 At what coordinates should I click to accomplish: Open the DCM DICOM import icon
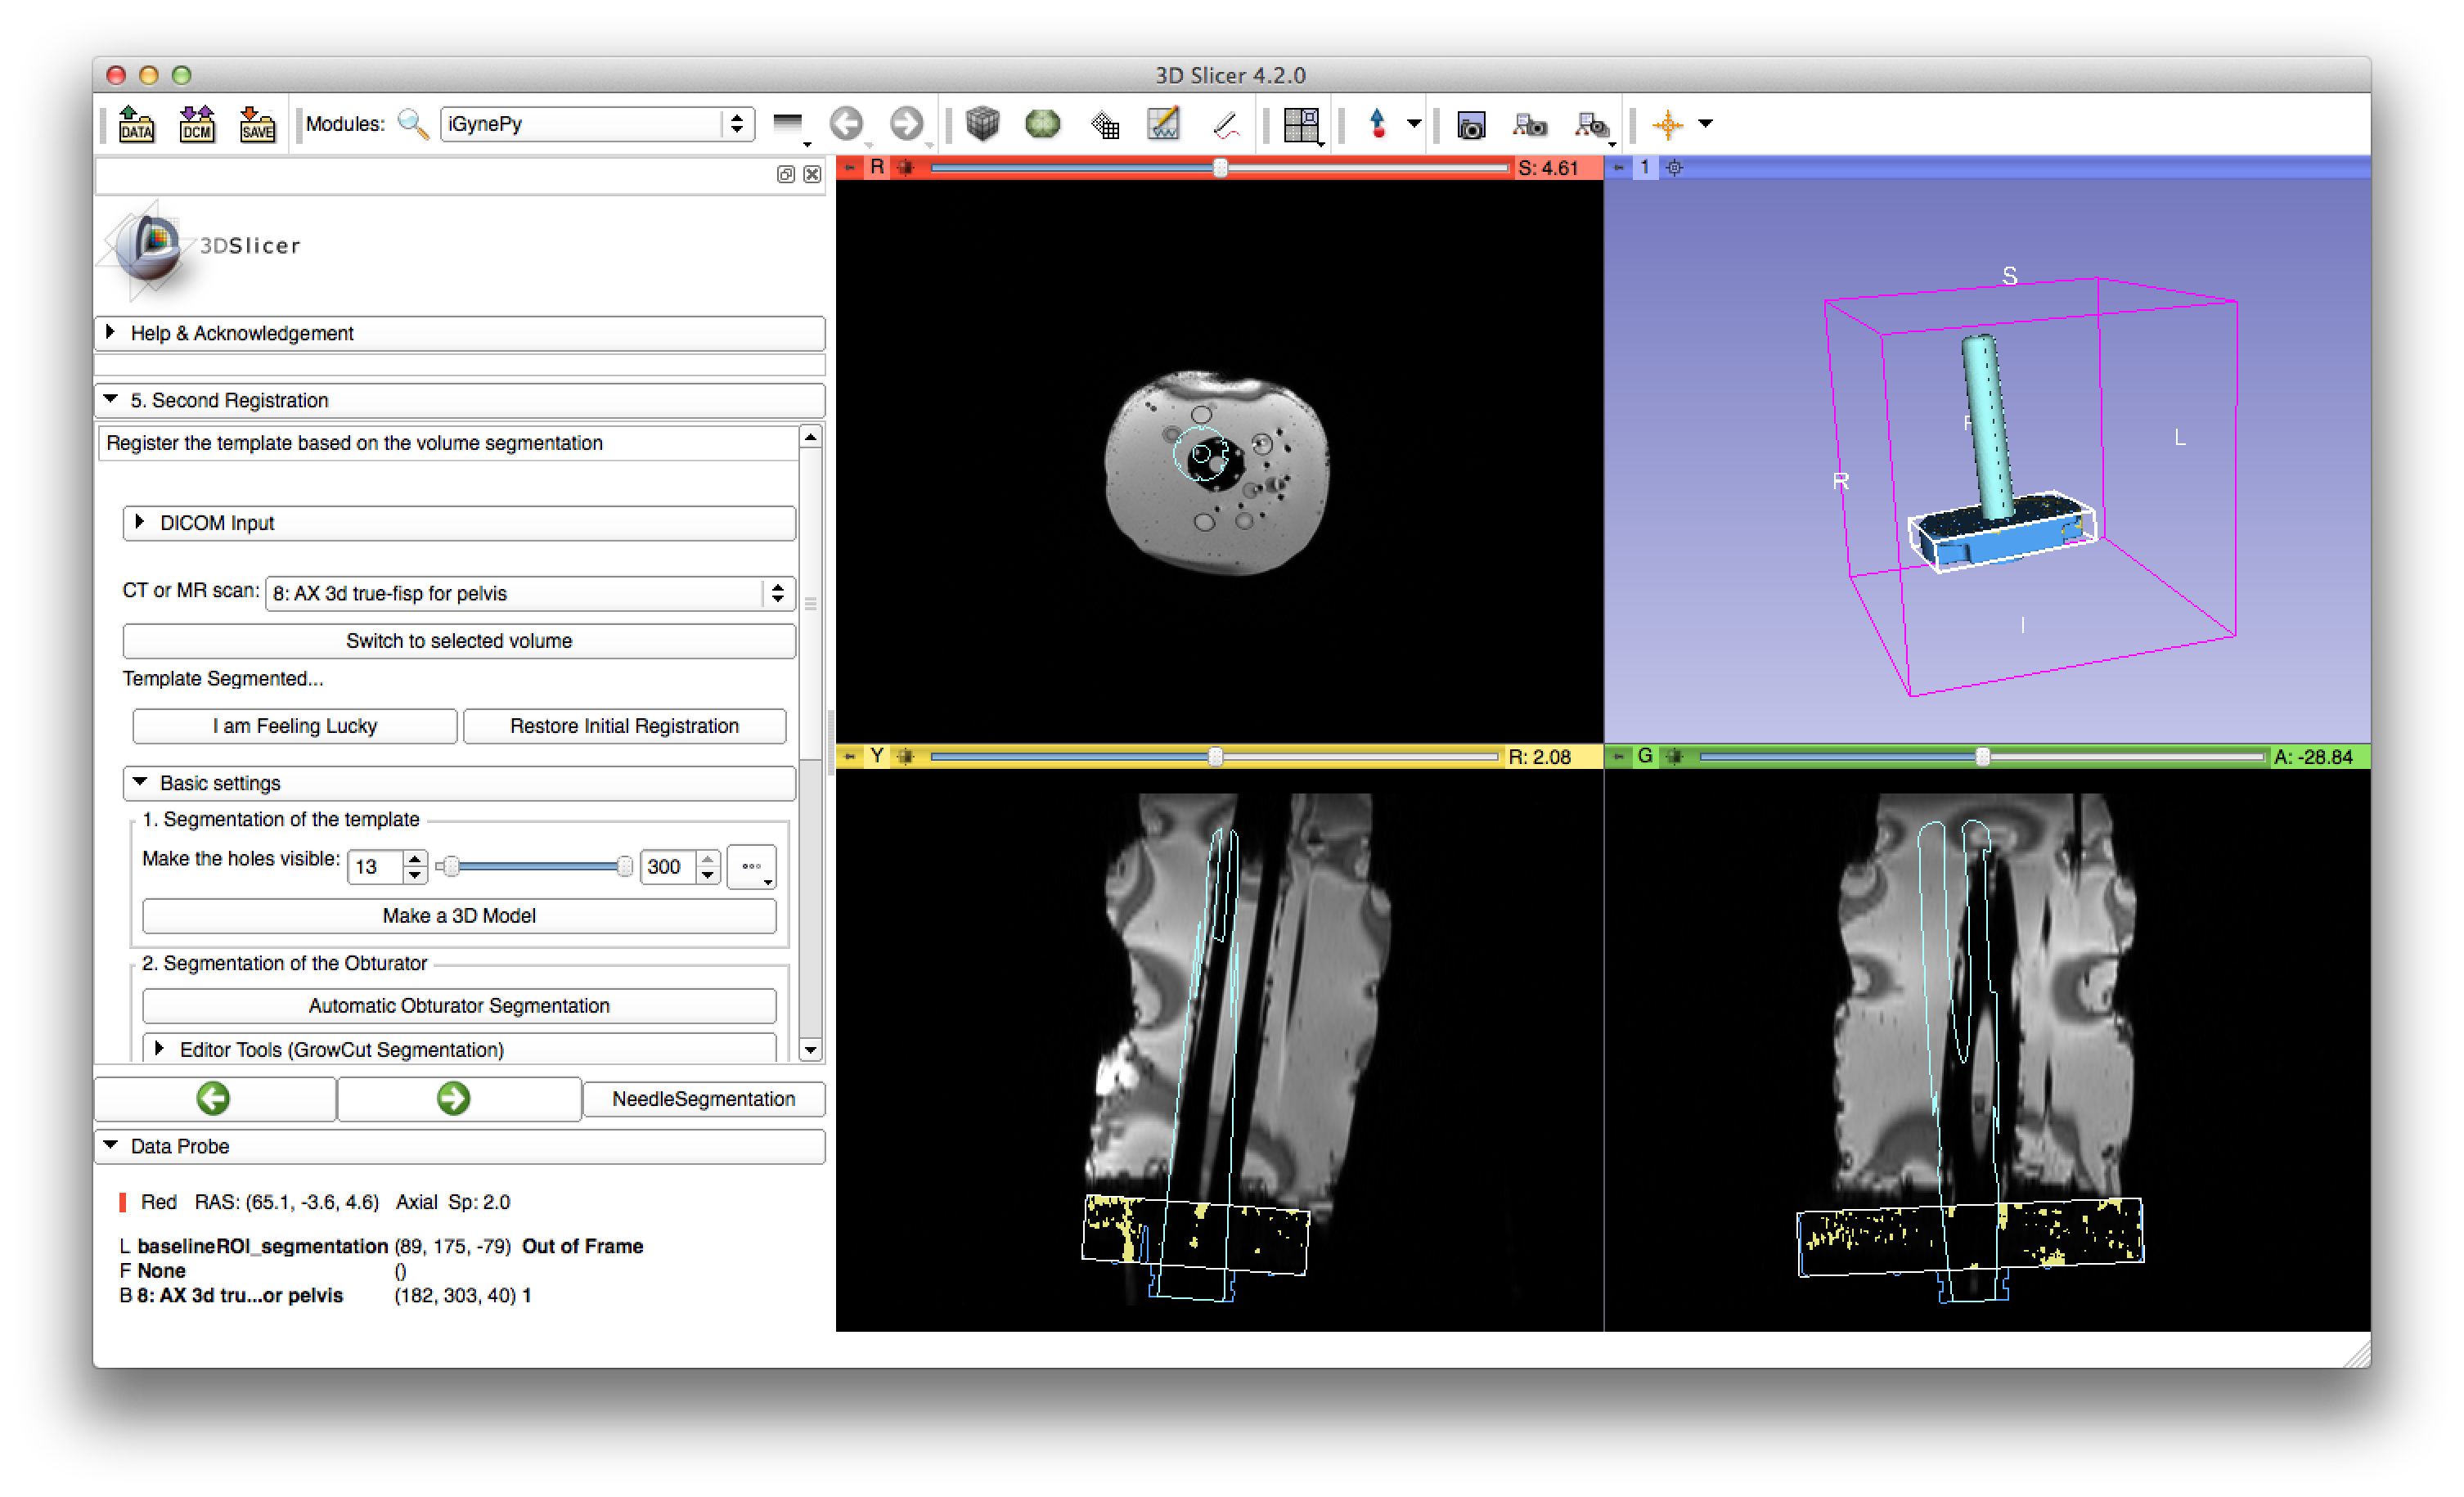pyautogui.click(x=197, y=124)
